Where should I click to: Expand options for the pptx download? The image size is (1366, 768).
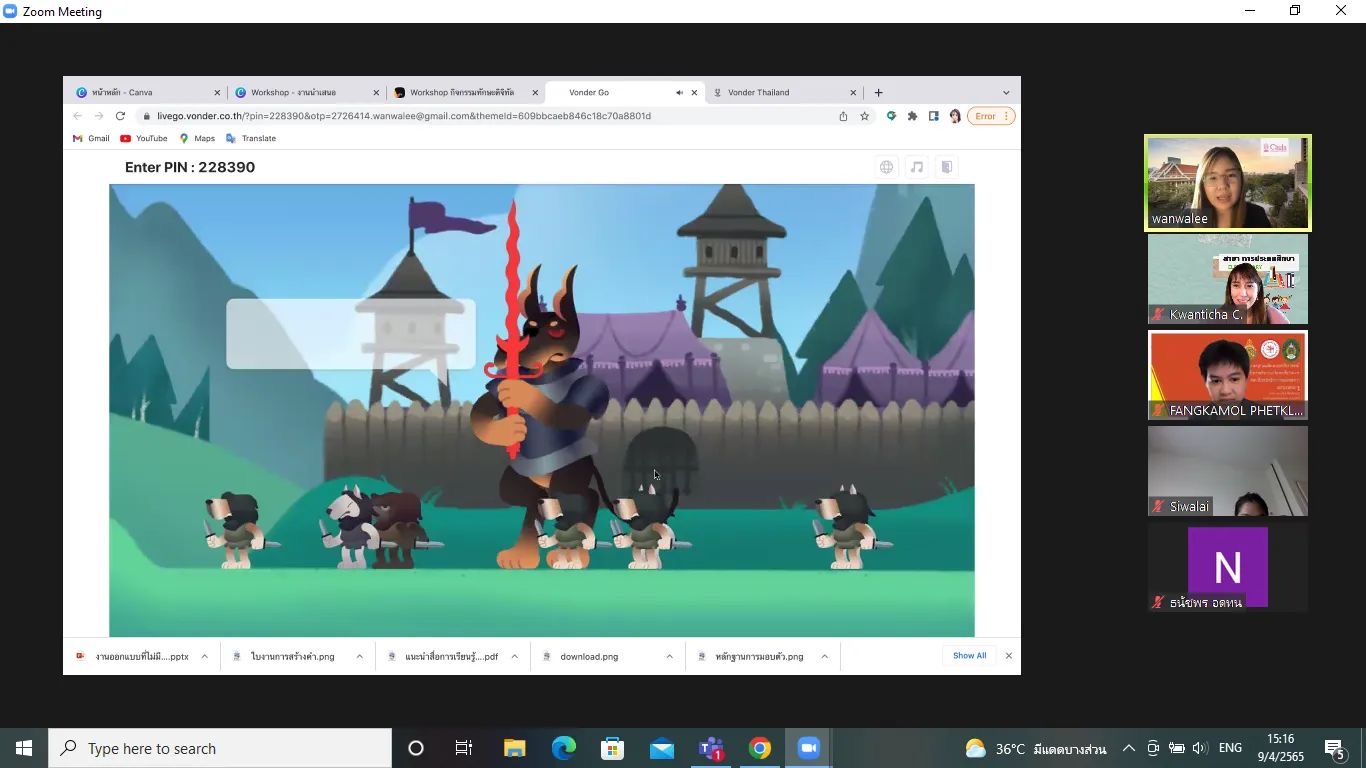tap(204, 656)
